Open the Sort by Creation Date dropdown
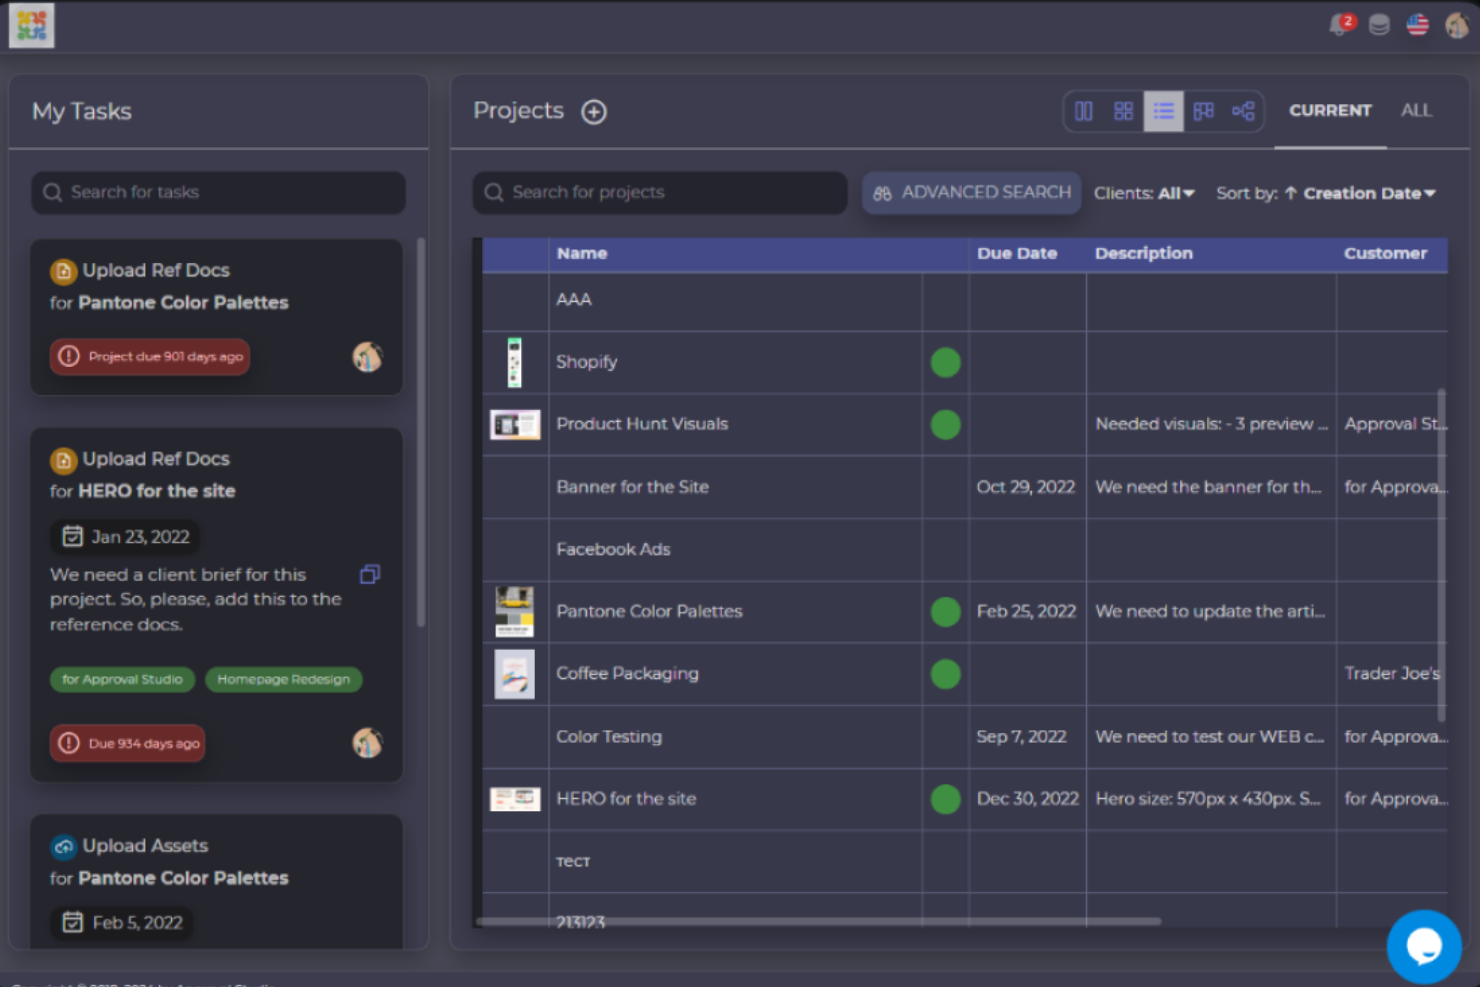The image size is (1480, 987). 1326,193
